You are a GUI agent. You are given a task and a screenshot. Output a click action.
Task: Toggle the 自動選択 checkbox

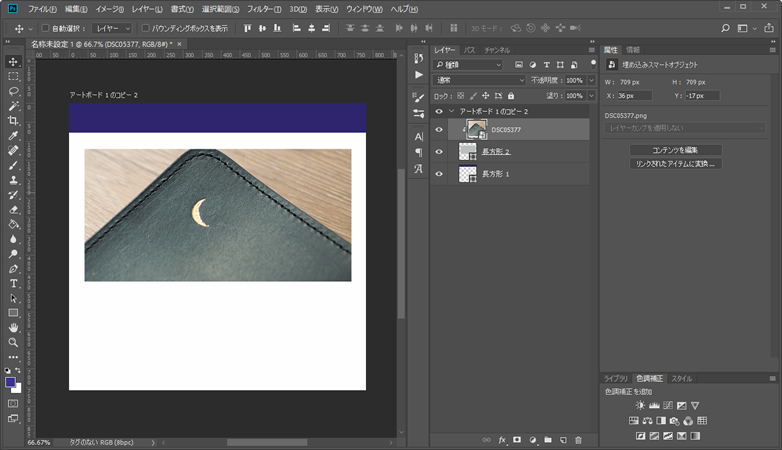[45, 28]
